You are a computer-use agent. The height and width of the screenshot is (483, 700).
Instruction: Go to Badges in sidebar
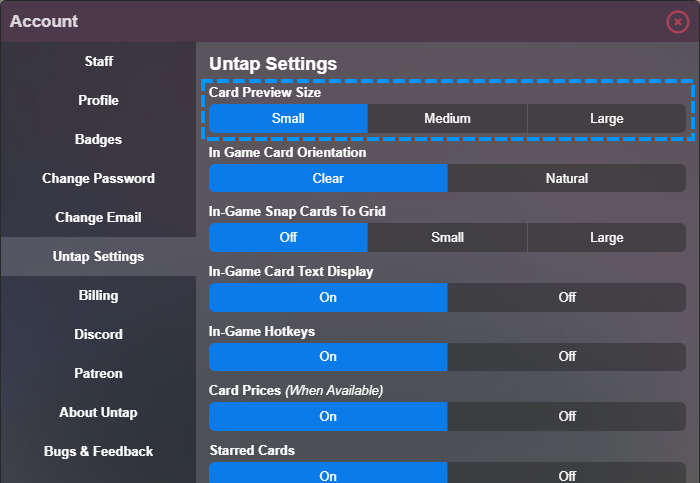point(98,139)
